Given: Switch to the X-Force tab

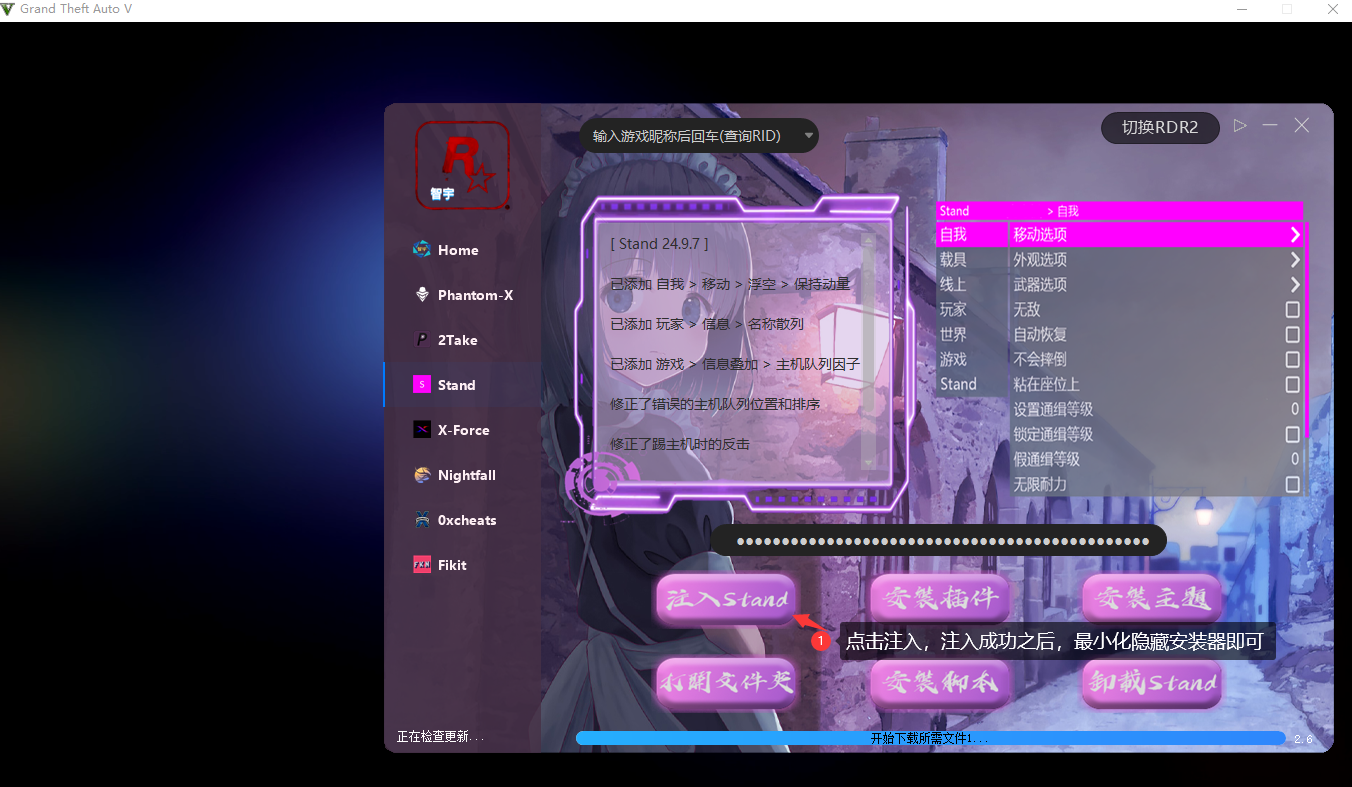Looking at the screenshot, I should point(464,430).
